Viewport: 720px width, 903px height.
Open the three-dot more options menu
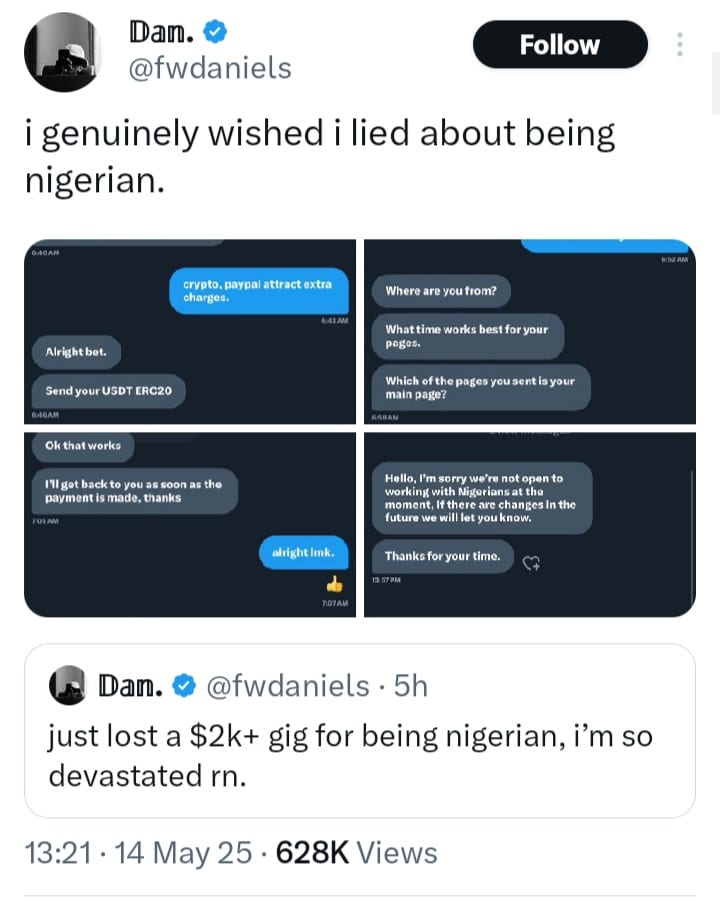[x=681, y=45]
